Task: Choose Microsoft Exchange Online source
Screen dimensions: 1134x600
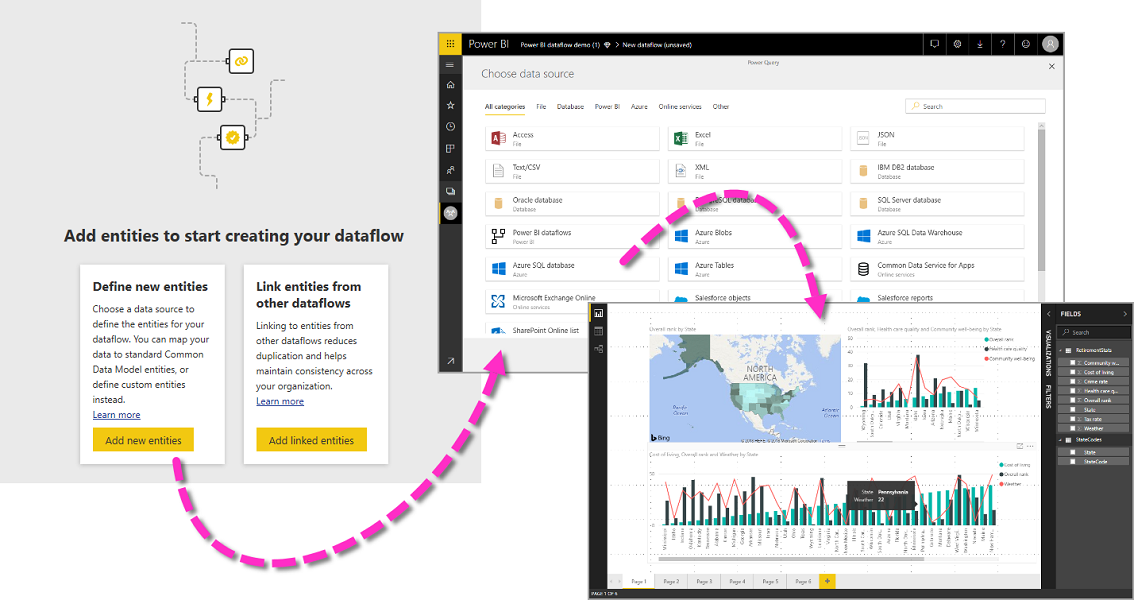Action: 572,301
